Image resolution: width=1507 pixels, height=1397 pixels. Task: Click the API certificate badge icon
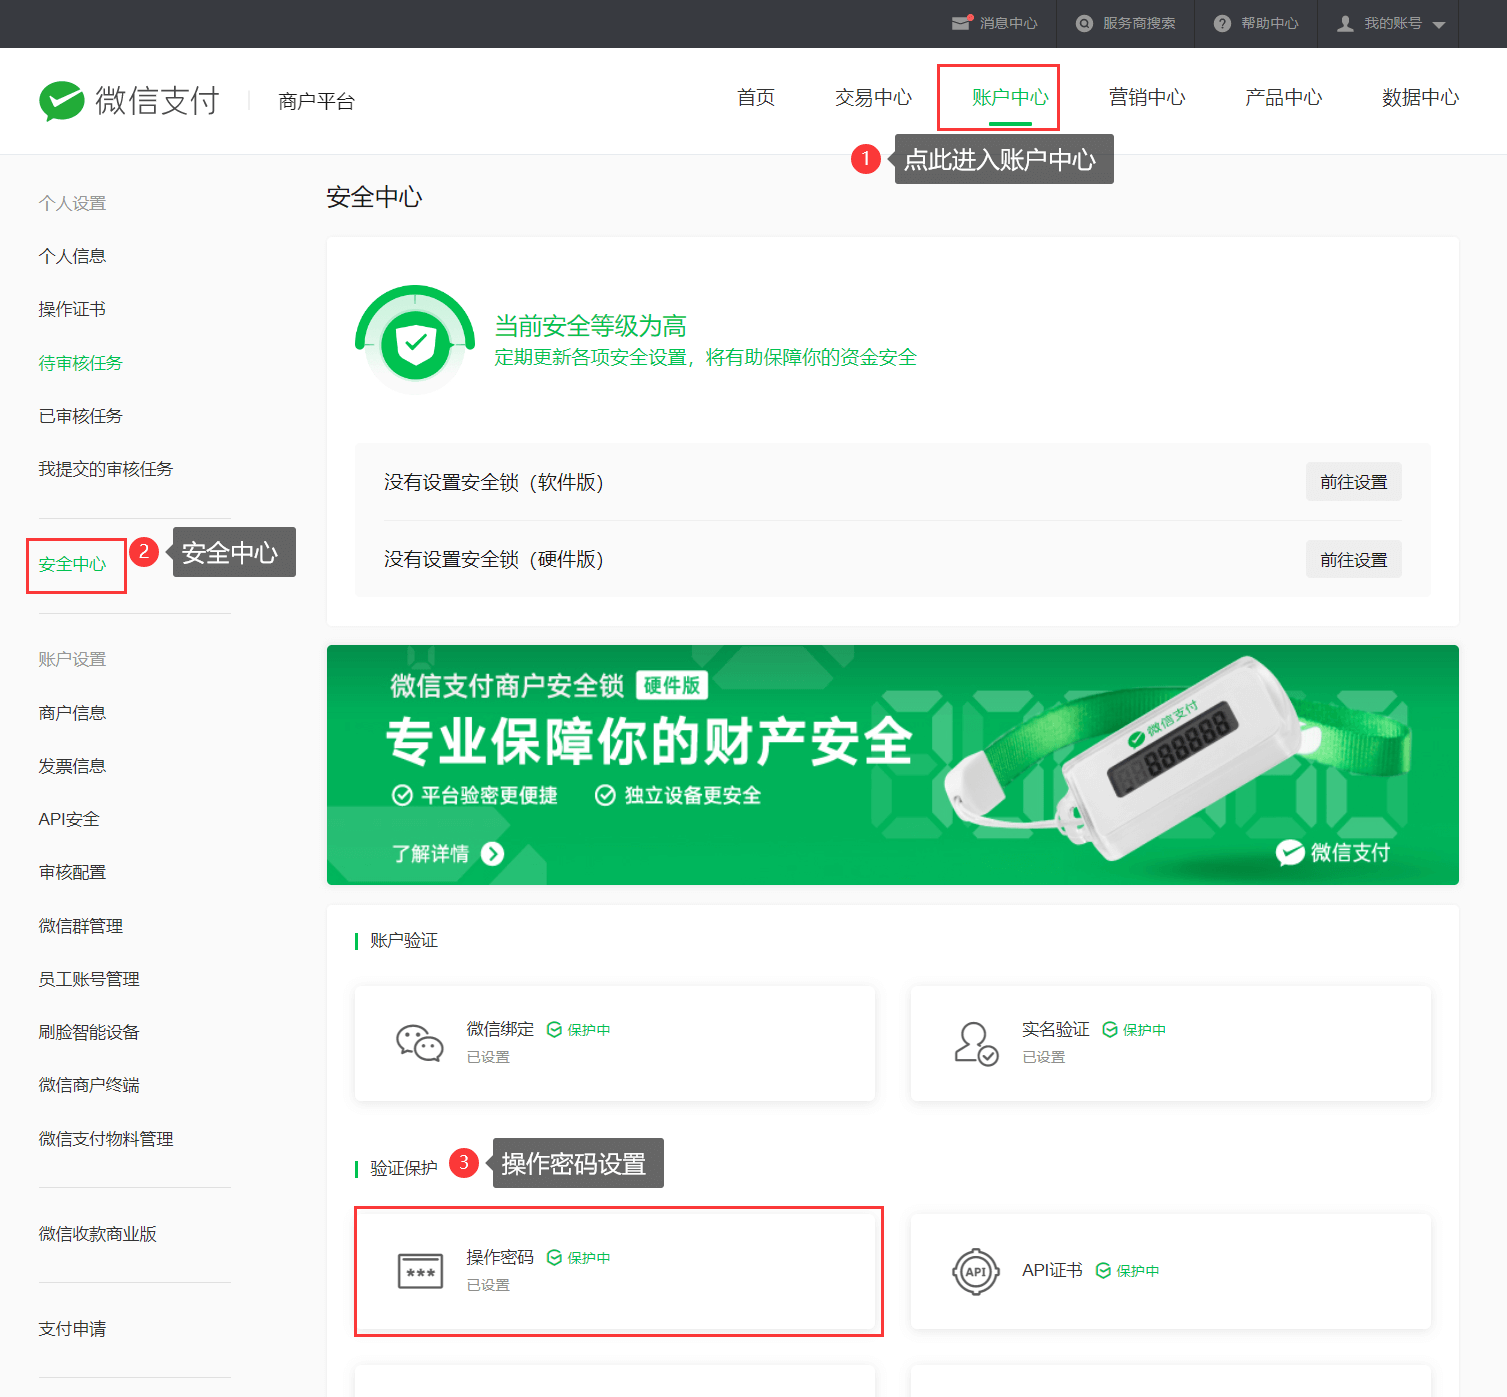coord(975,1271)
